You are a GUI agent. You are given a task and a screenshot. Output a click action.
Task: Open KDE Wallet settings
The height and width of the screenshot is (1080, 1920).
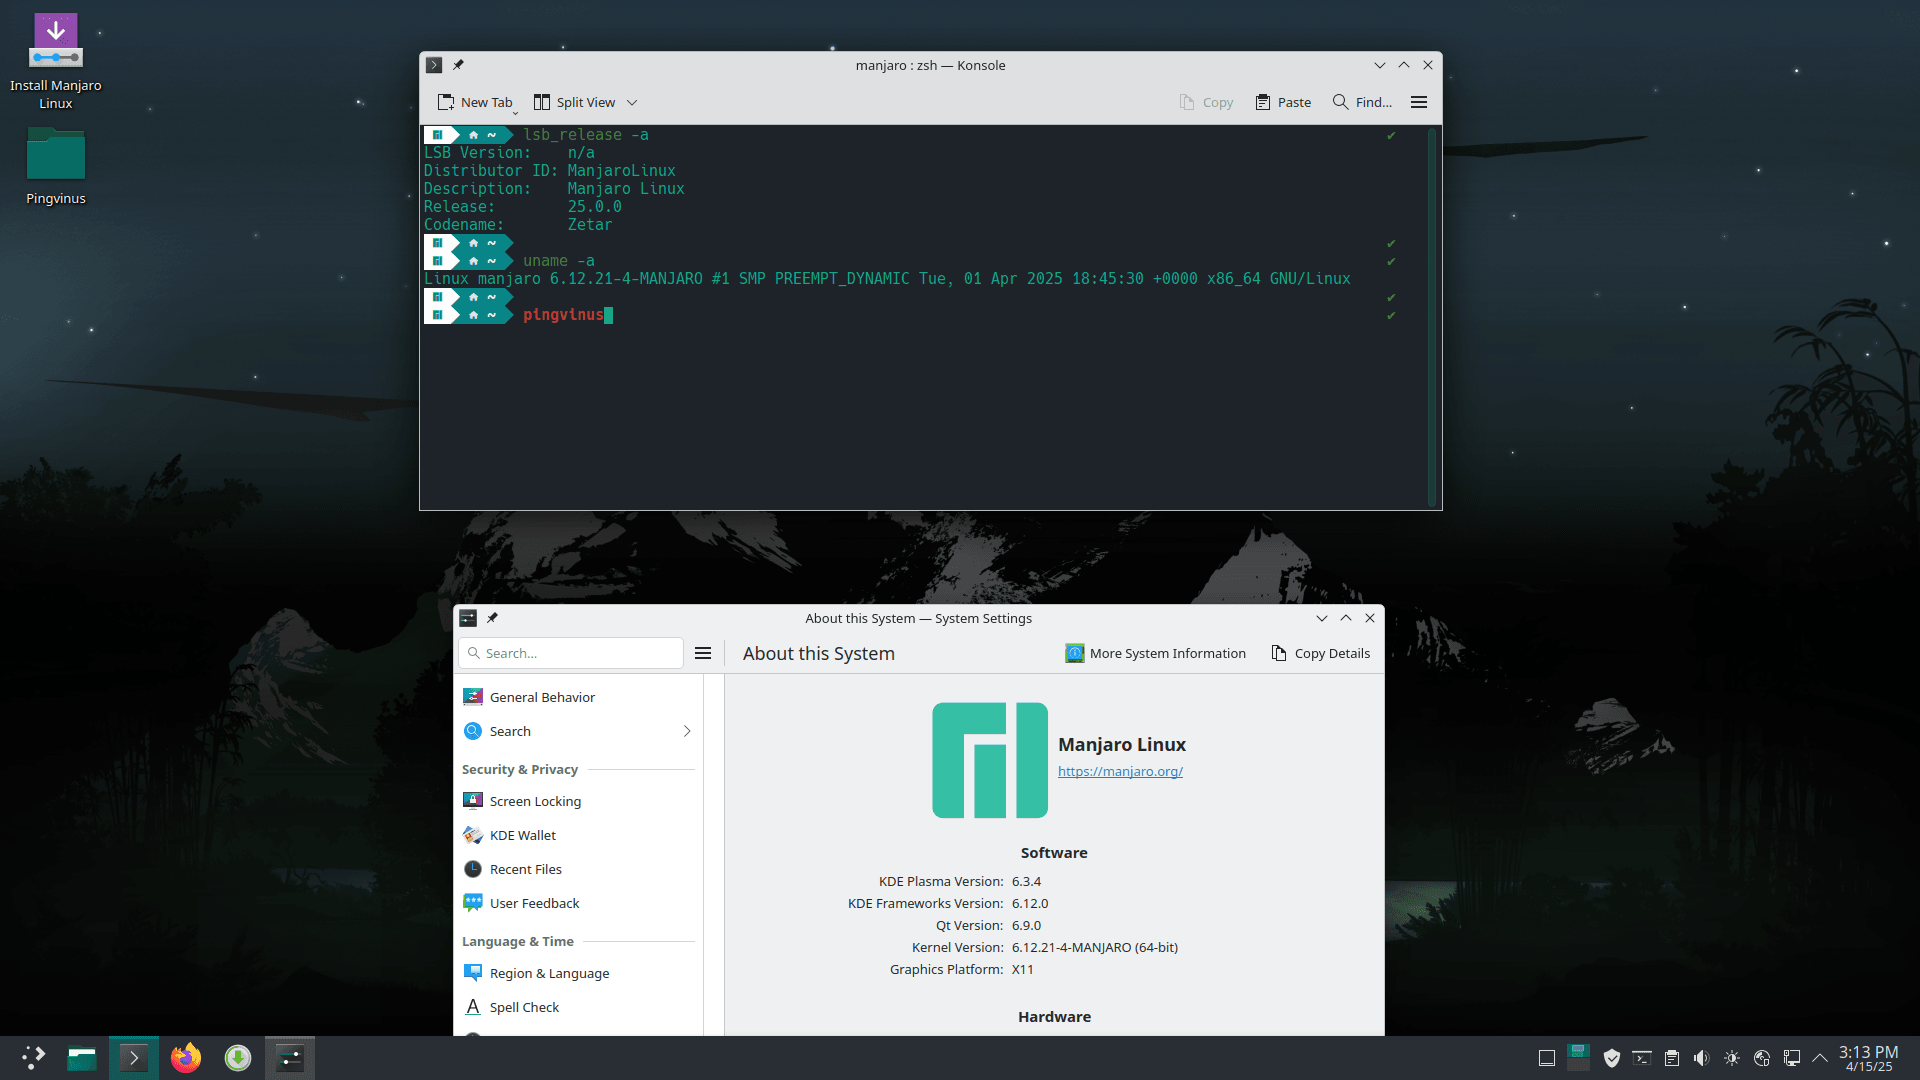578,835
